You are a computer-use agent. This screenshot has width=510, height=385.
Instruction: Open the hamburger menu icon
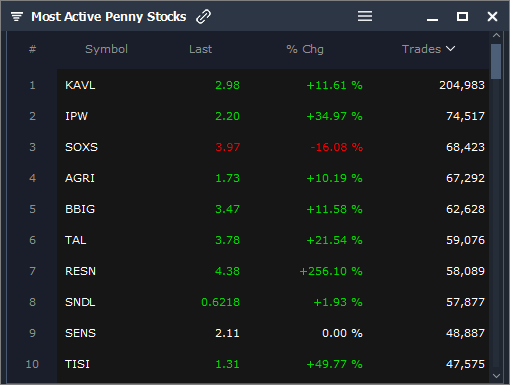[365, 16]
